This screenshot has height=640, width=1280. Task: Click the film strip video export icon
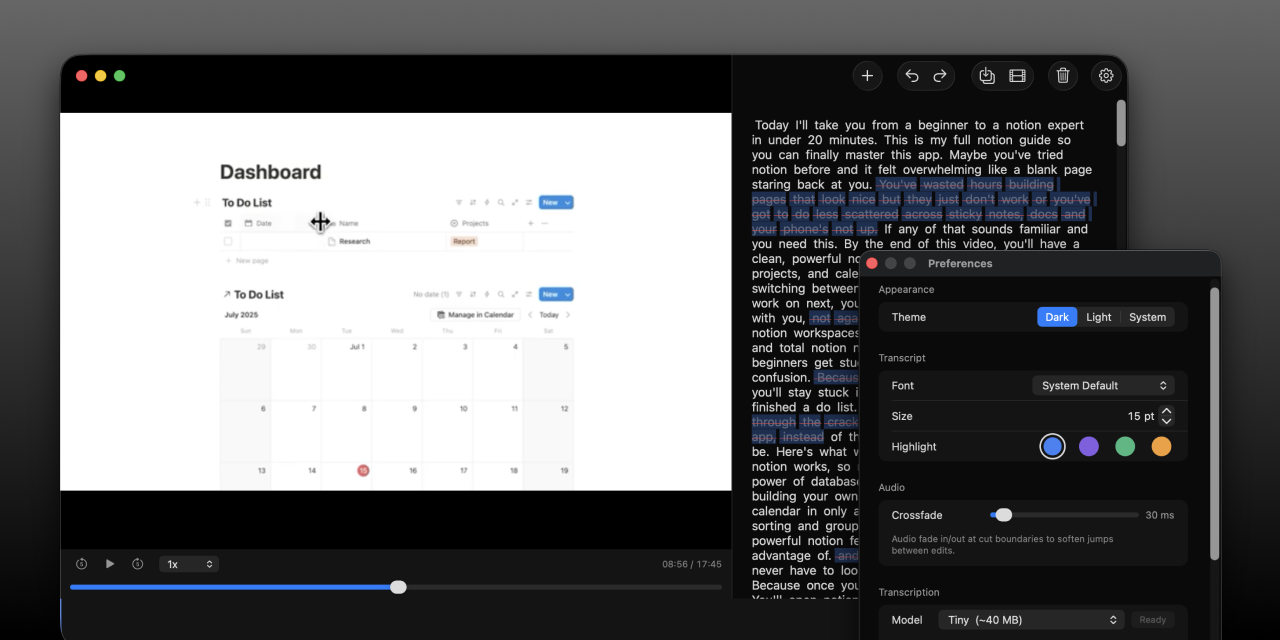click(1017, 75)
